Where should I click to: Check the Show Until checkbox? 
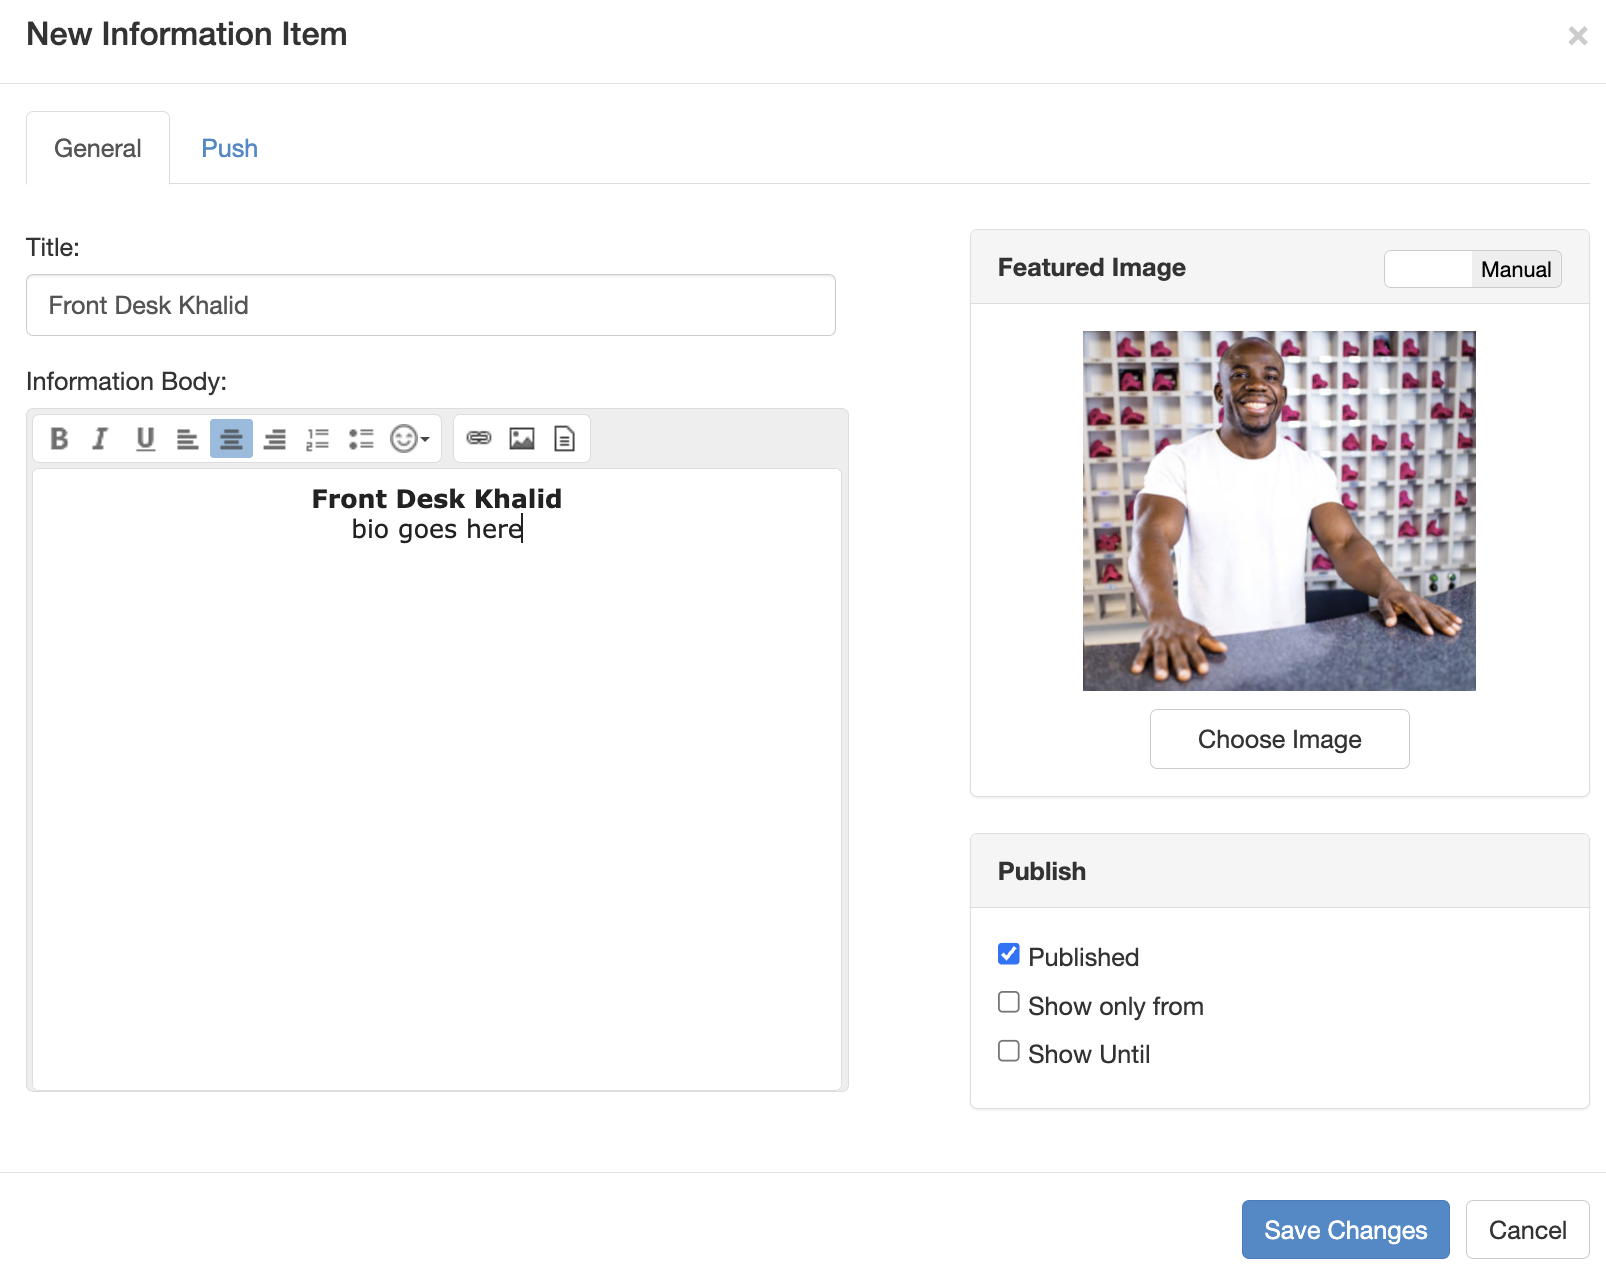[x=1009, y=1051]
